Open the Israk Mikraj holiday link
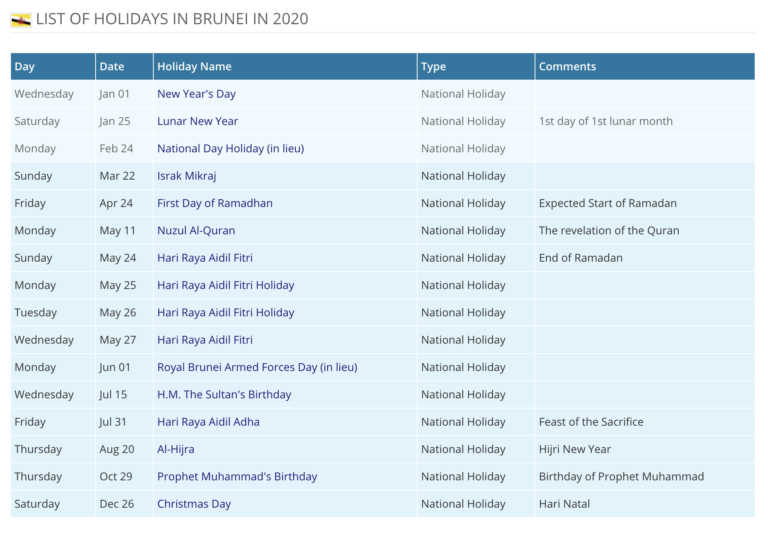The image size is (768, 535). (187, 176)
